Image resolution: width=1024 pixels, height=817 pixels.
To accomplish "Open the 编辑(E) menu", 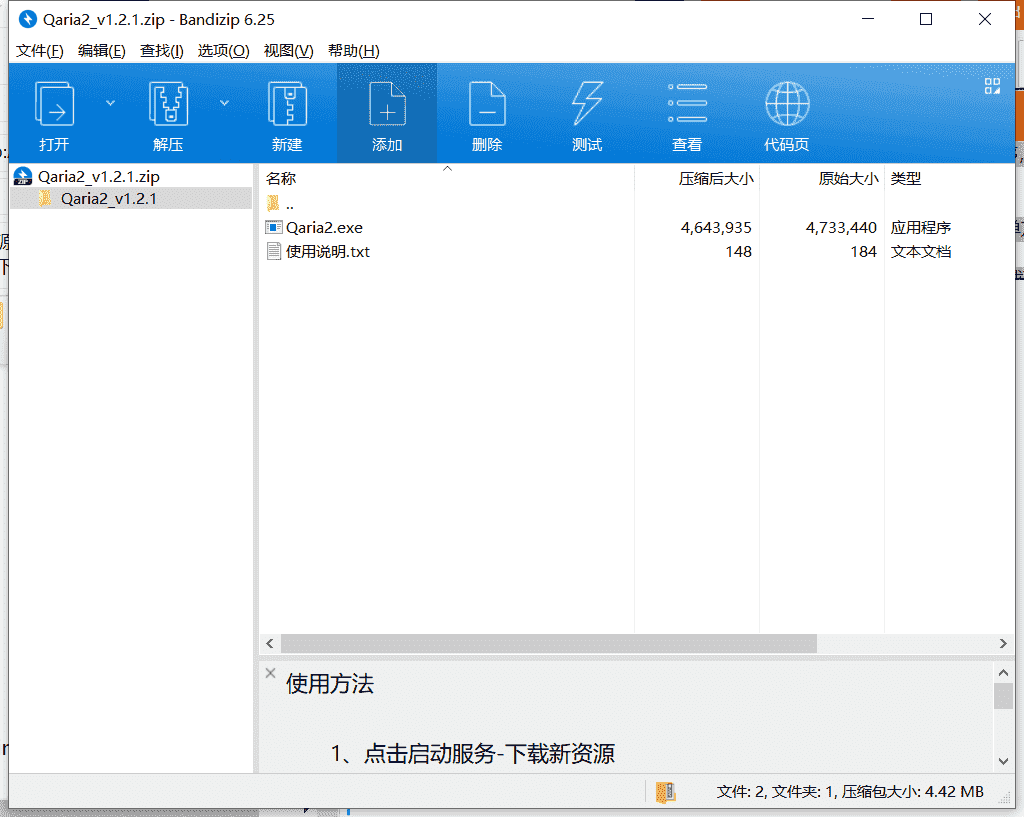I will pyautogui.click(x=101, y=51).
